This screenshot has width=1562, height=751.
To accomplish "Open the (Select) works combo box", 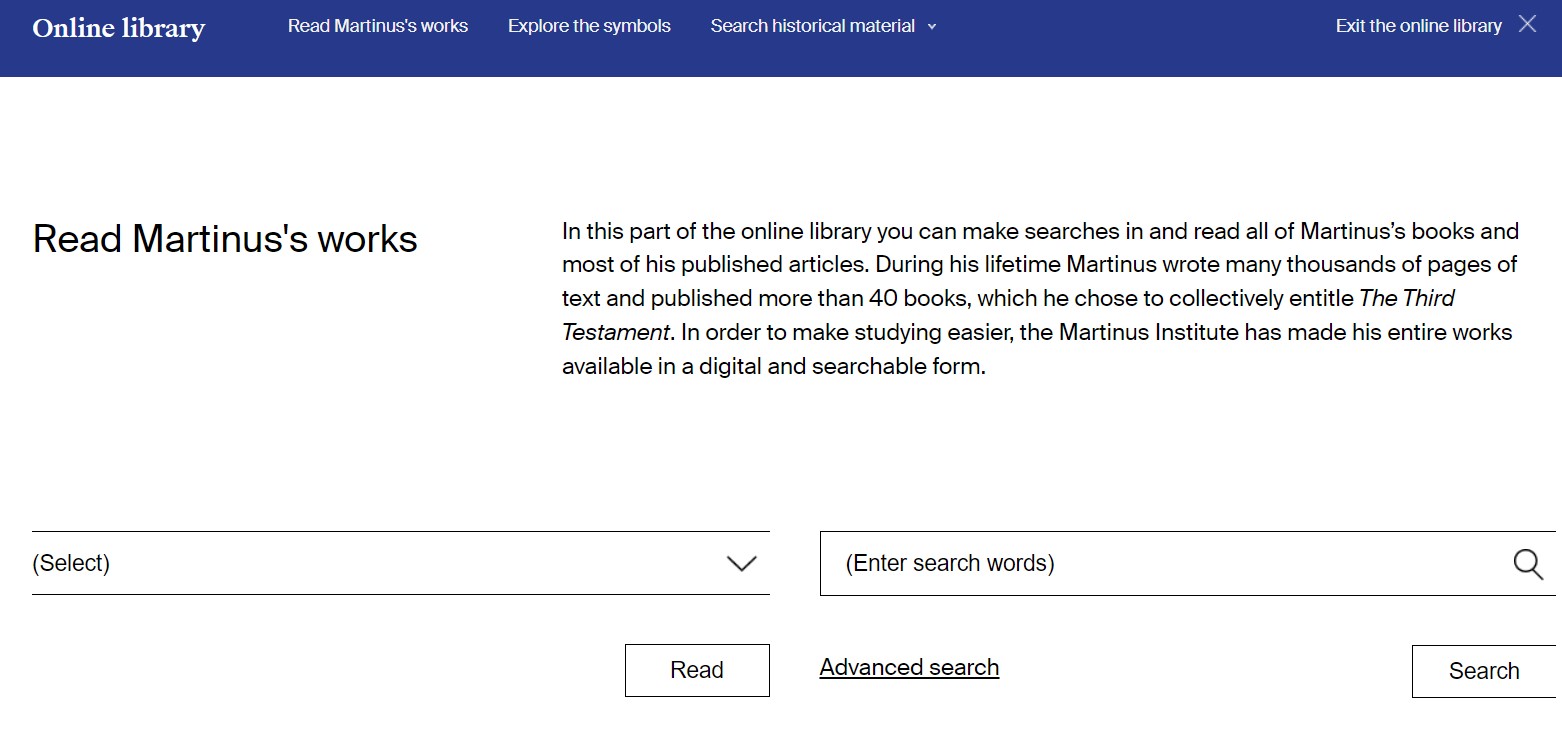I will click(x=380, y=563).
